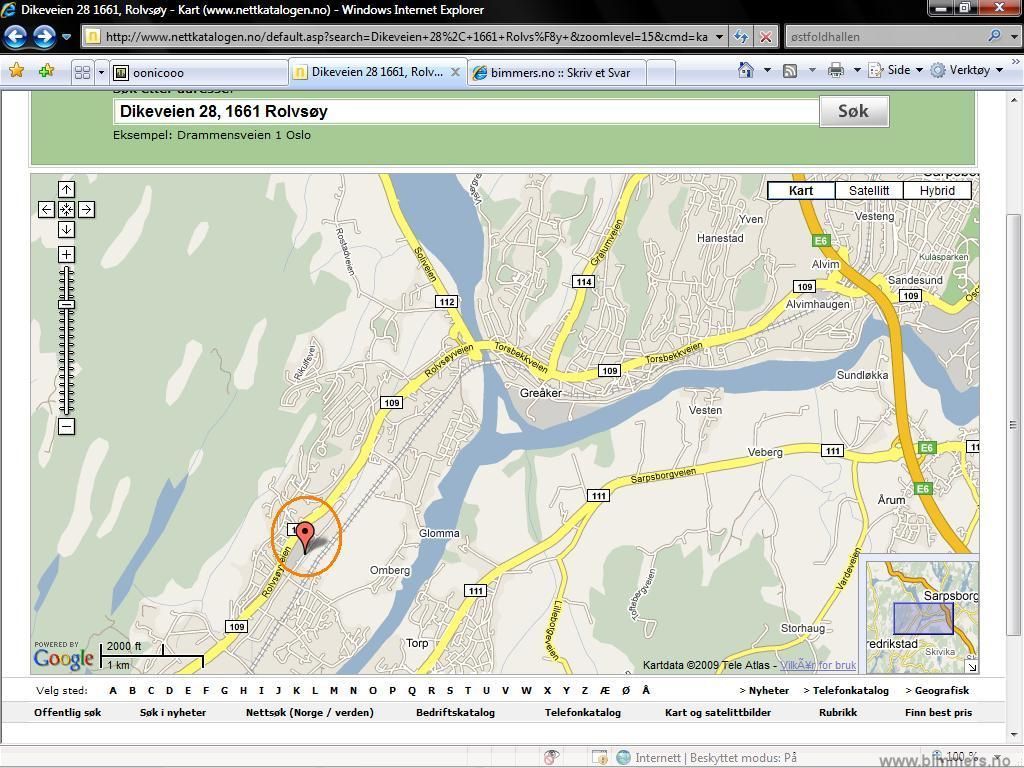Image resolution: width=1024 pixels, height=768 pixels.
Task: Open Nettsøk (Norge / verden)
Action: (x=310, y=712)
